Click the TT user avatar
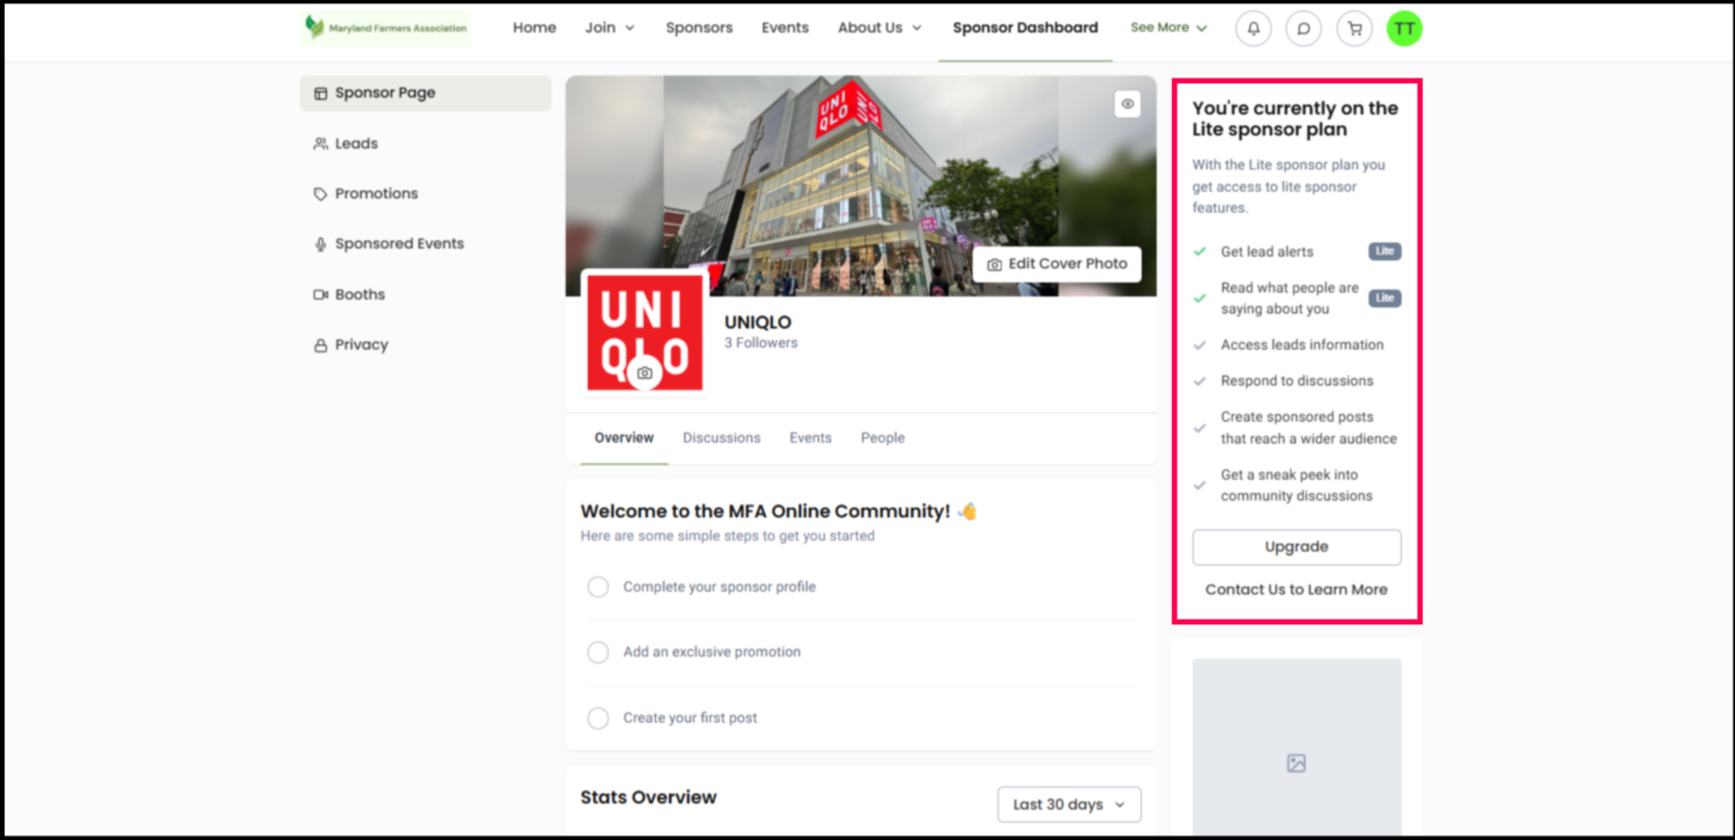 pos(1404,29)
